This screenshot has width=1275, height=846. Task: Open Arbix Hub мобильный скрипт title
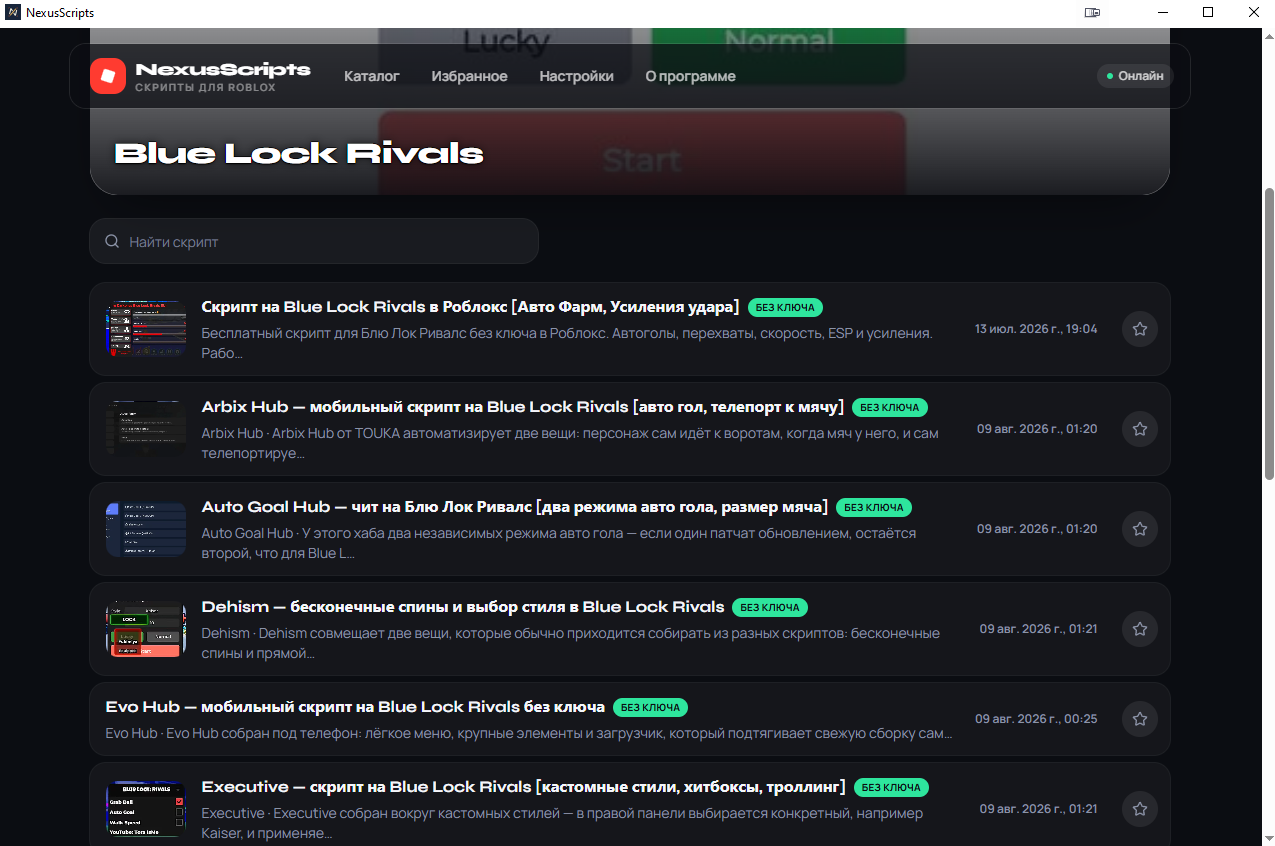[x=522, y=407]
